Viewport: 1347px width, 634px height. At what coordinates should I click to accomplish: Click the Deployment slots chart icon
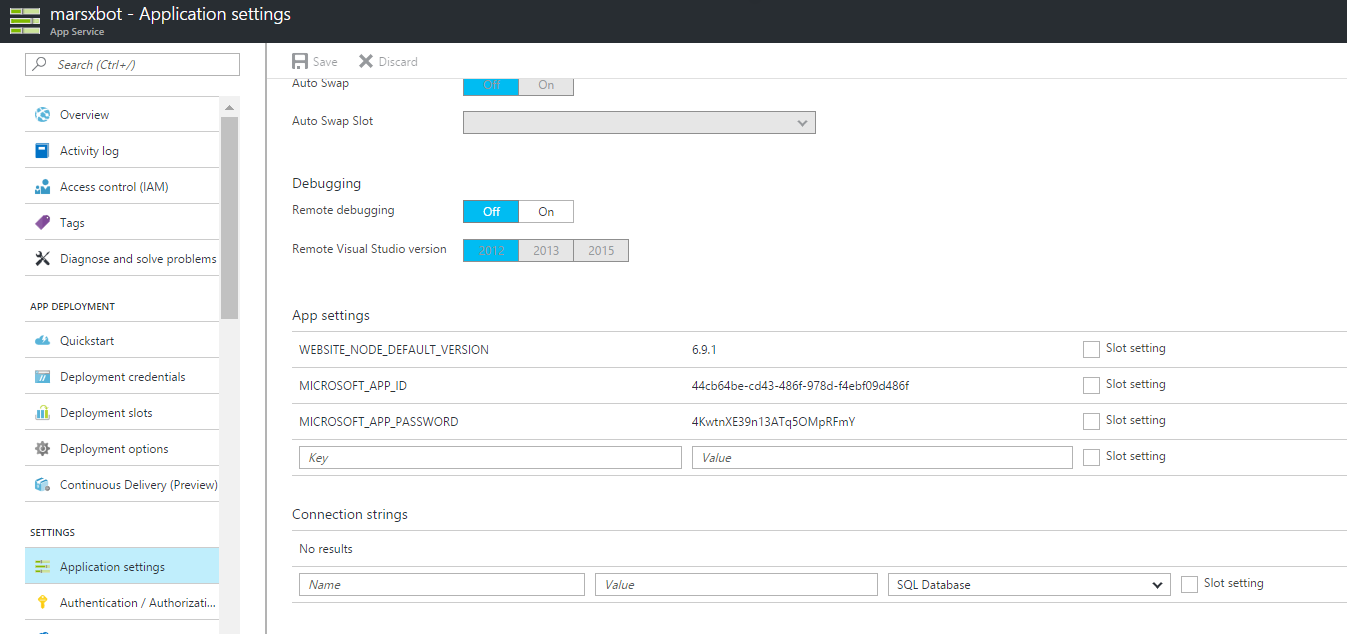coord(42,413)
